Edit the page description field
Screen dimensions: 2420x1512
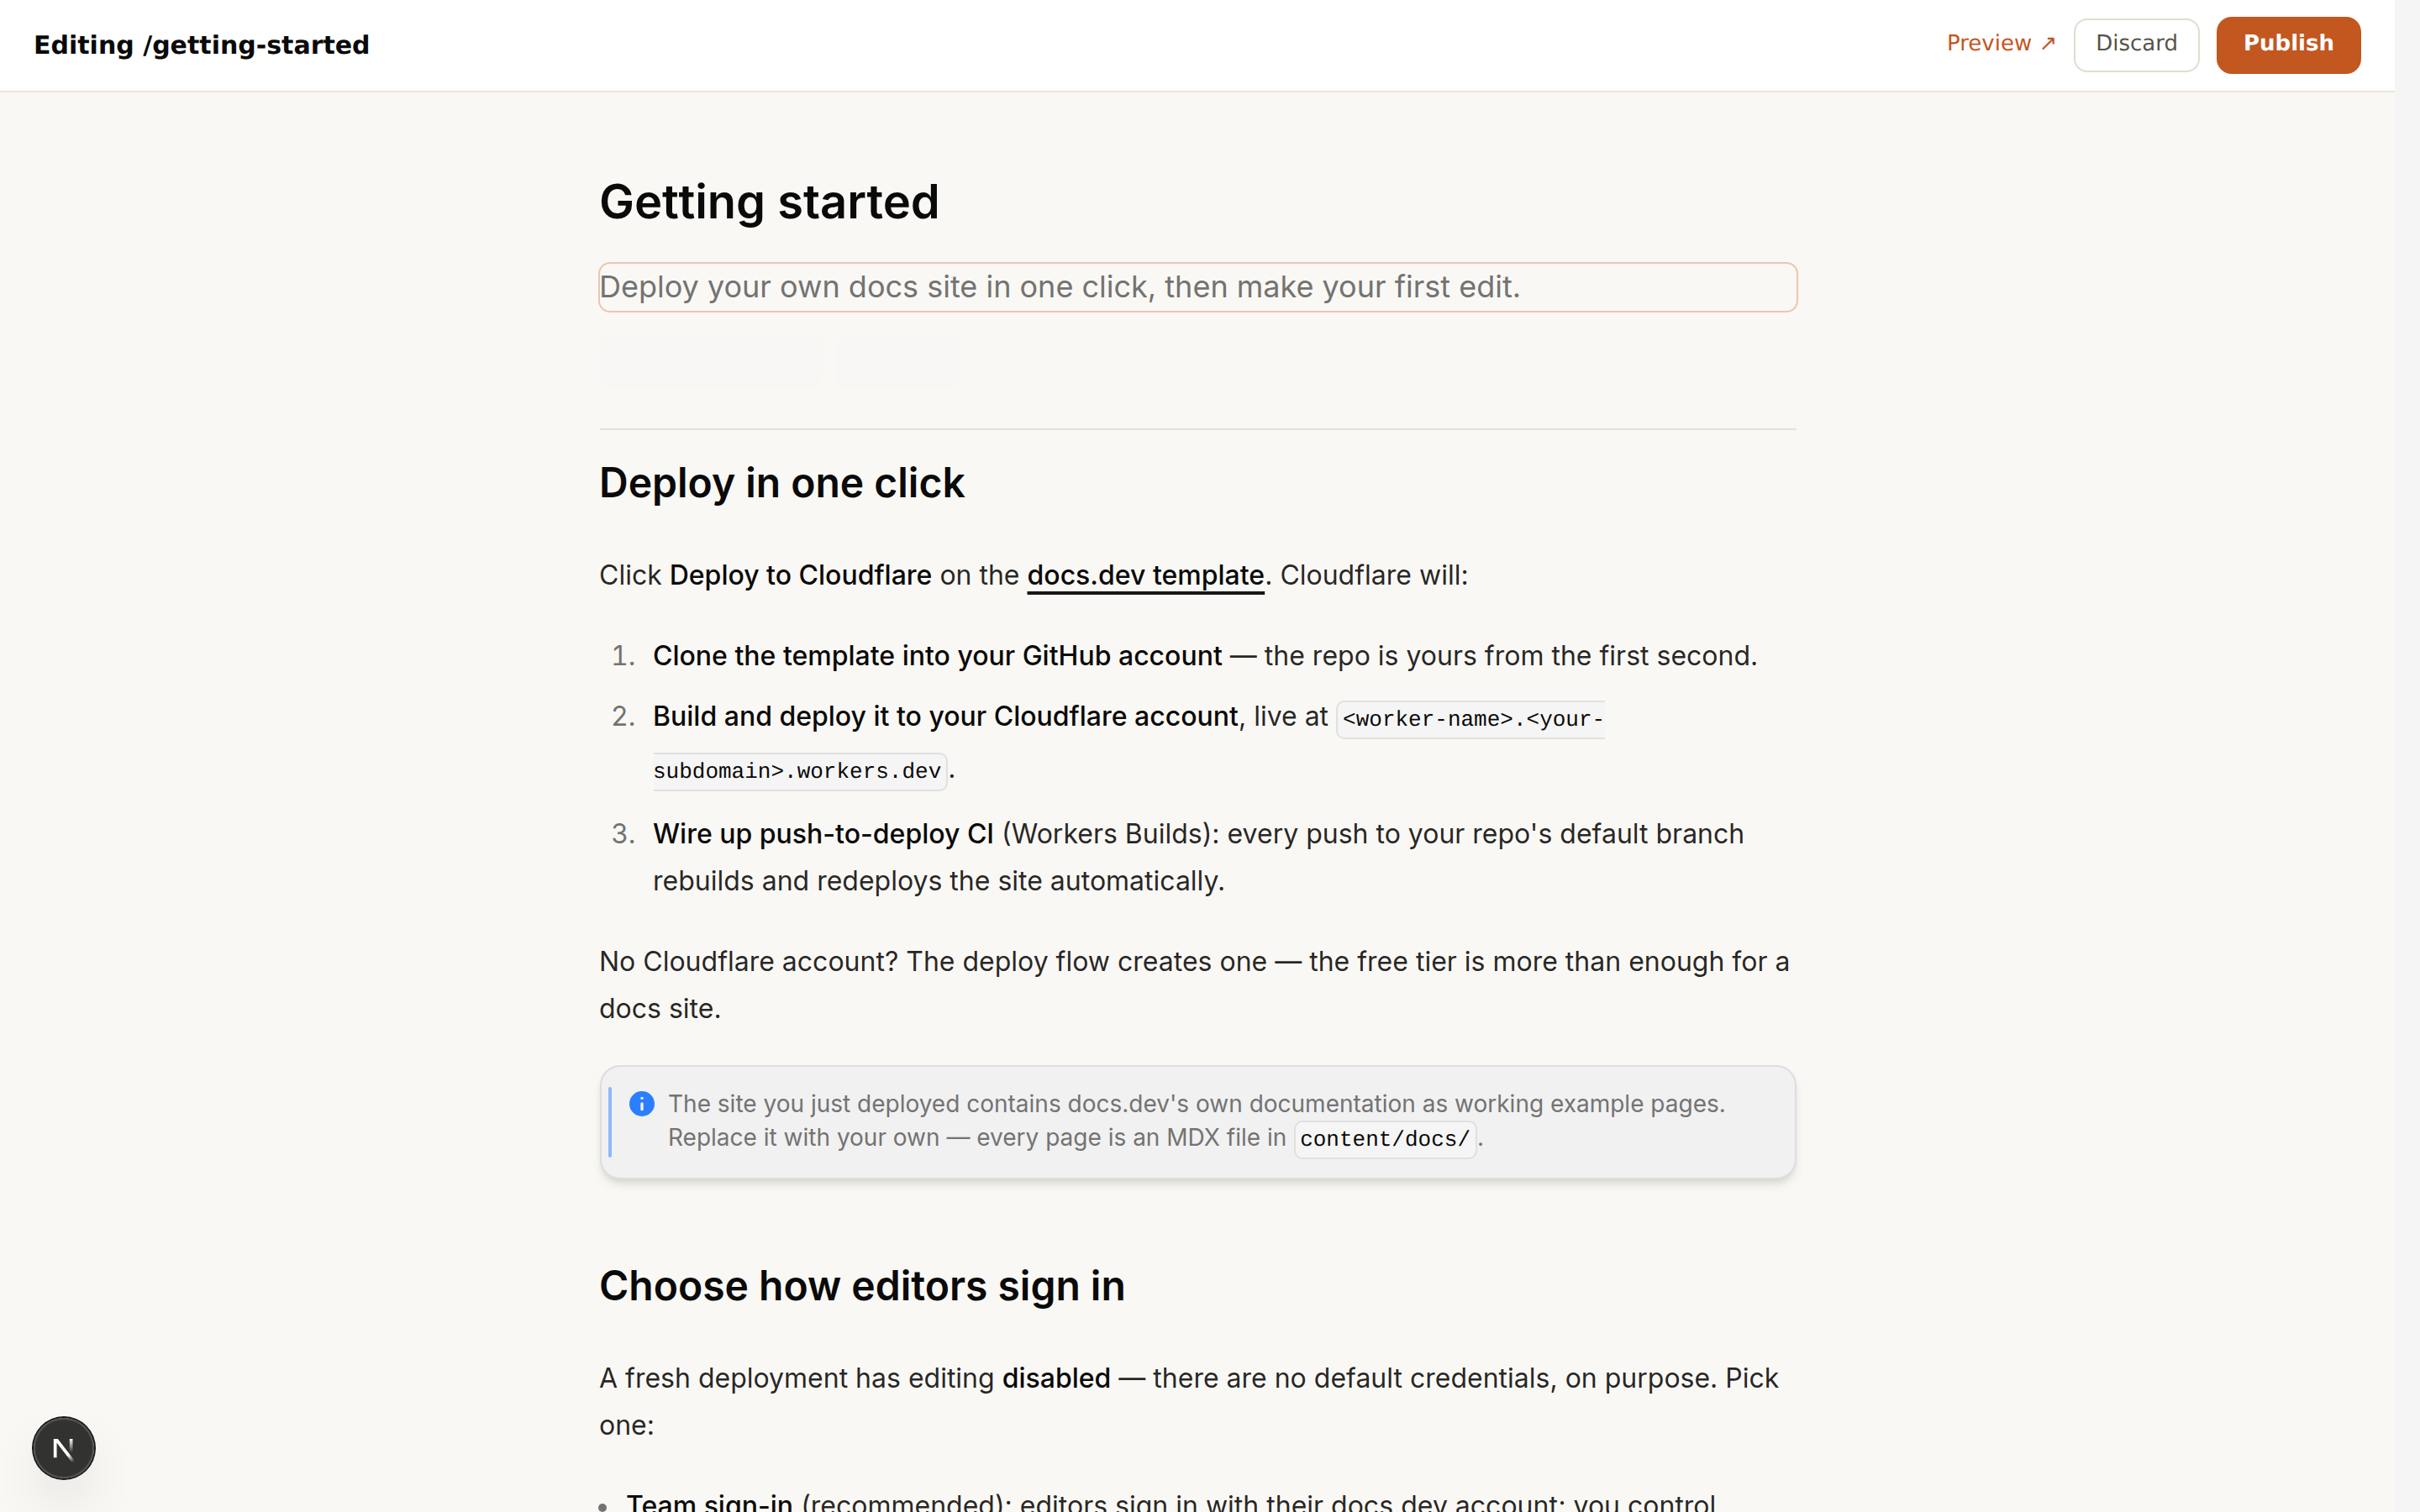(1197, 287)
